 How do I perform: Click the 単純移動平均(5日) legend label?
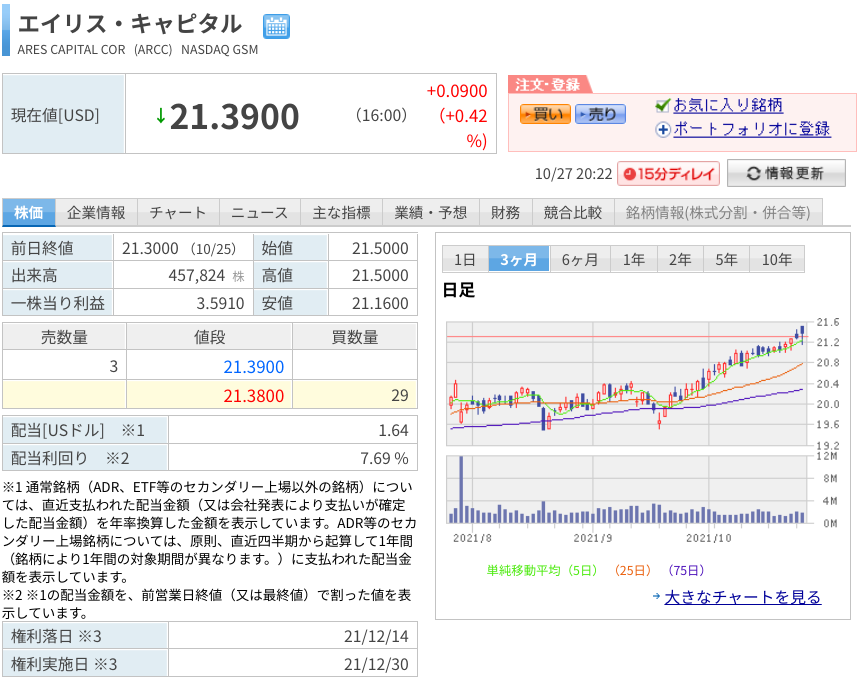pos(542,570)
